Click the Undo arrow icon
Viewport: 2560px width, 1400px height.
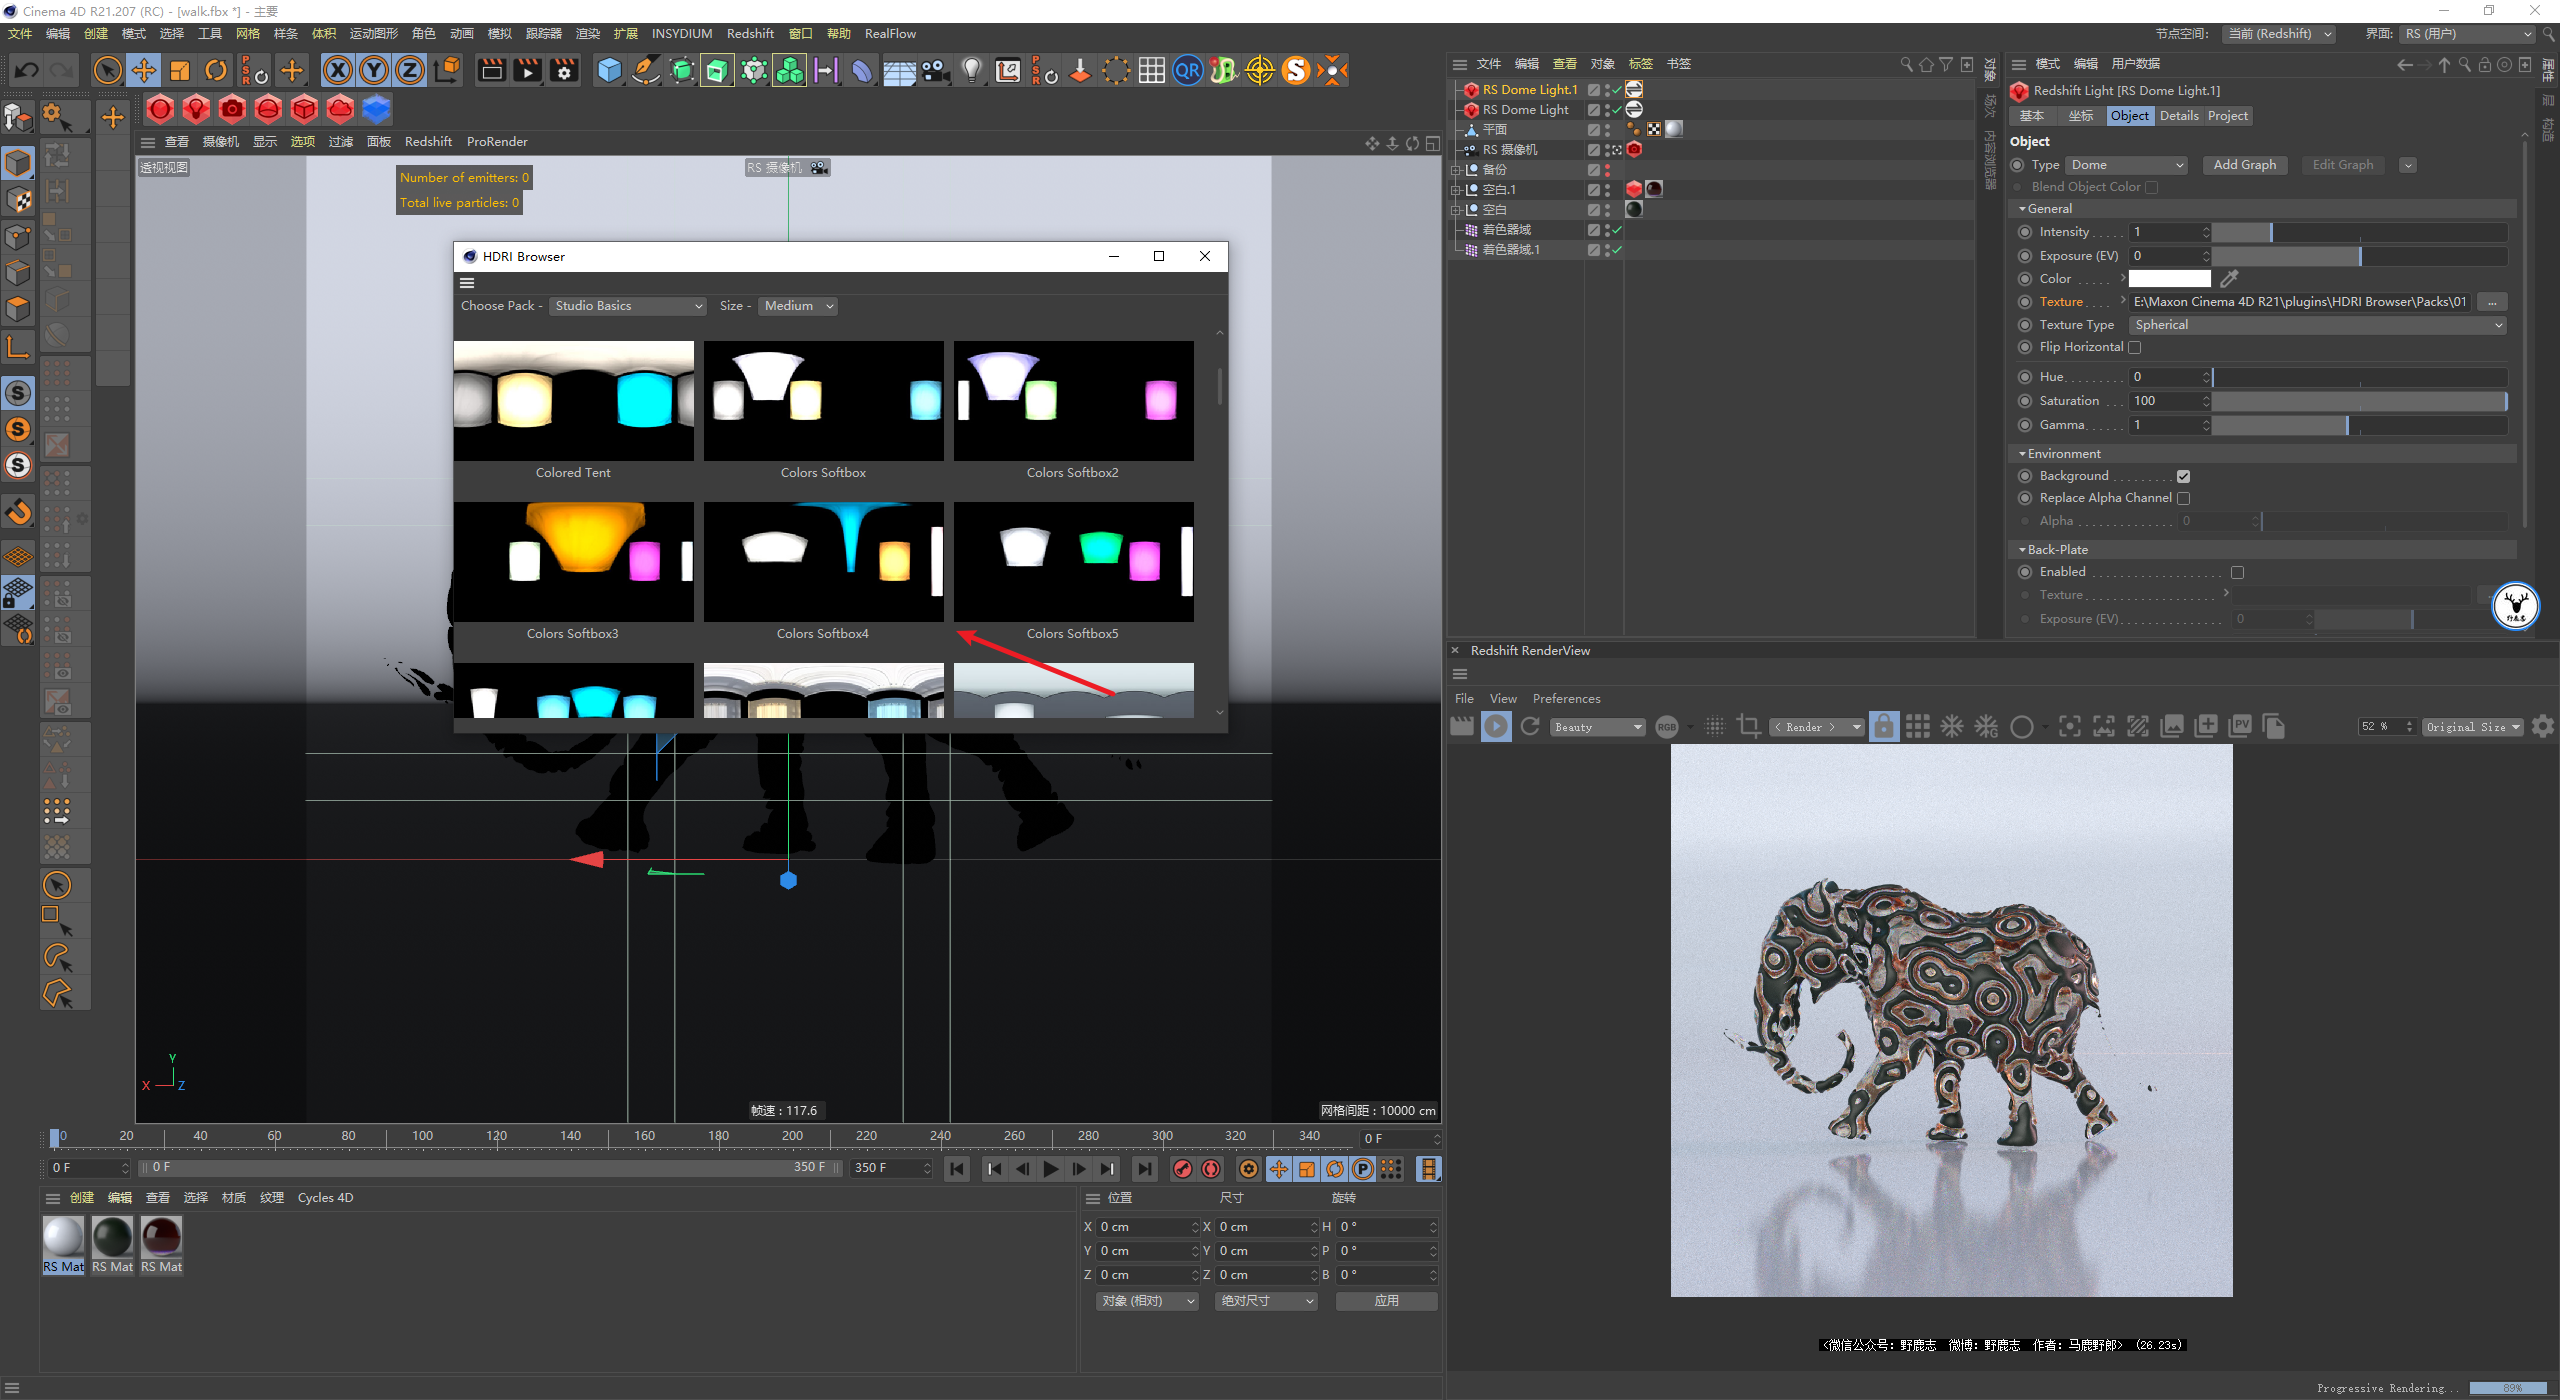[x=27, y=70]
